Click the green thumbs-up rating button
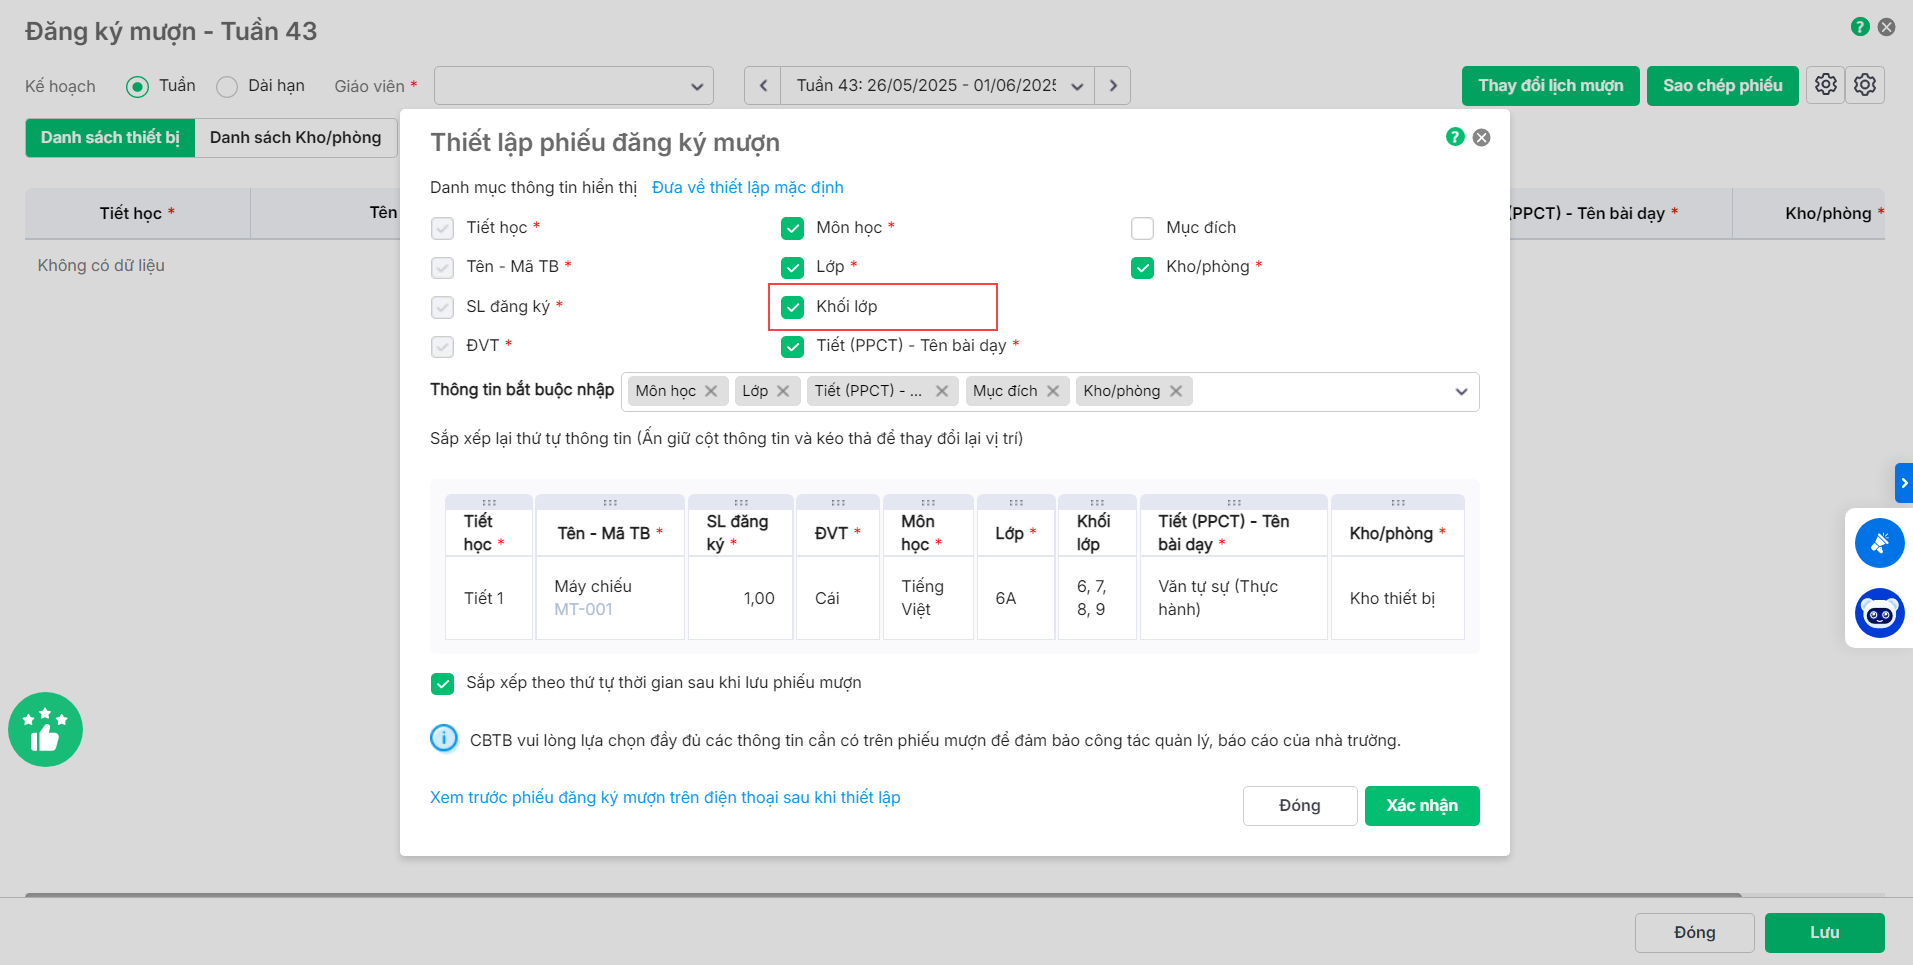The height and width of the screenshot is (965, 1913). point(45,730)
